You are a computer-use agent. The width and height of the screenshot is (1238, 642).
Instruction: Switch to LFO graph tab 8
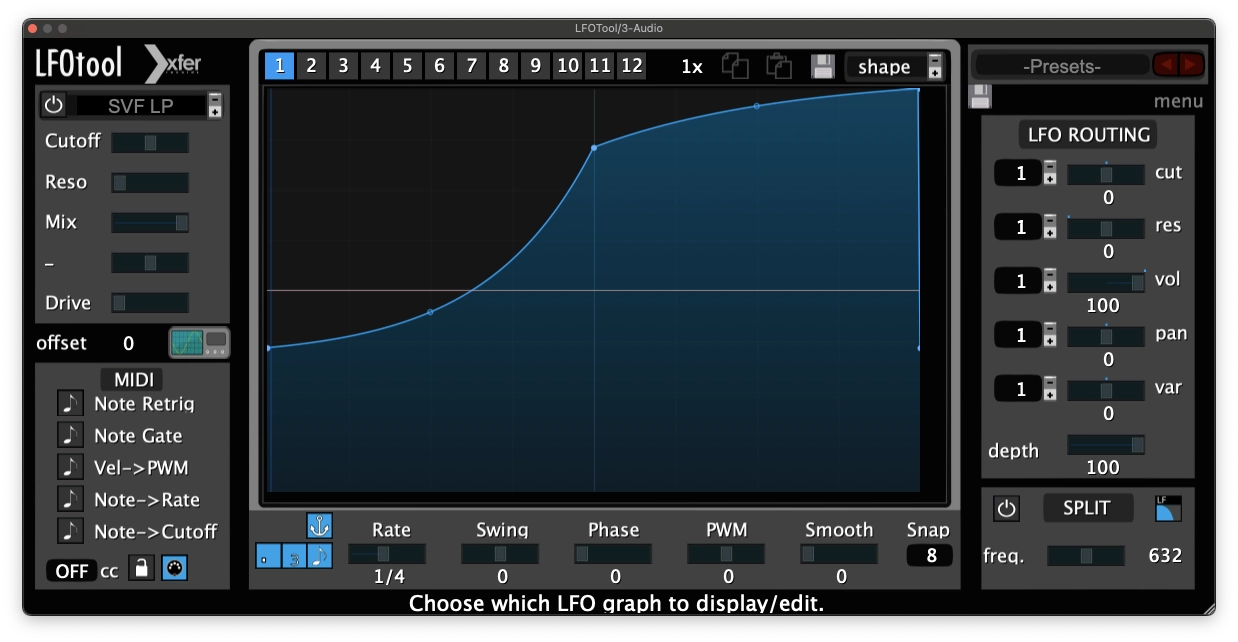[503, 66]
